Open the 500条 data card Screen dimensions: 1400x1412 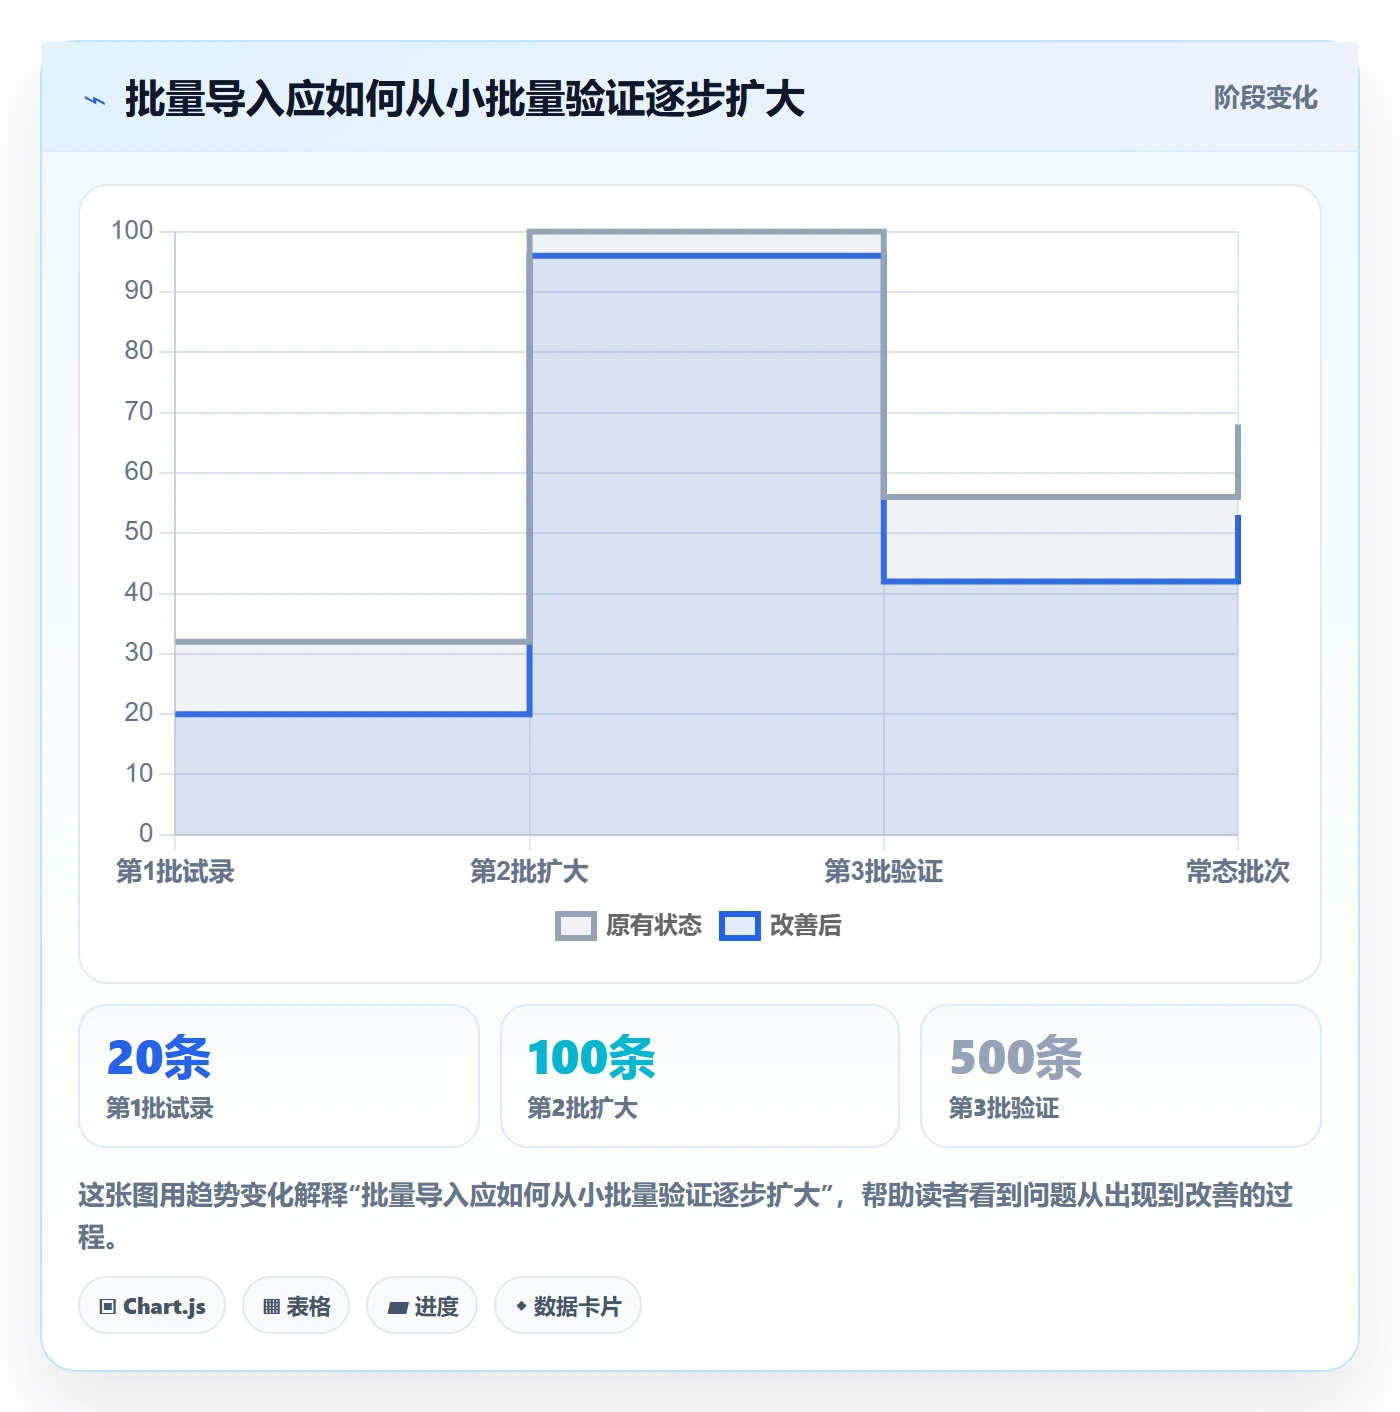coord(1121,1076)
